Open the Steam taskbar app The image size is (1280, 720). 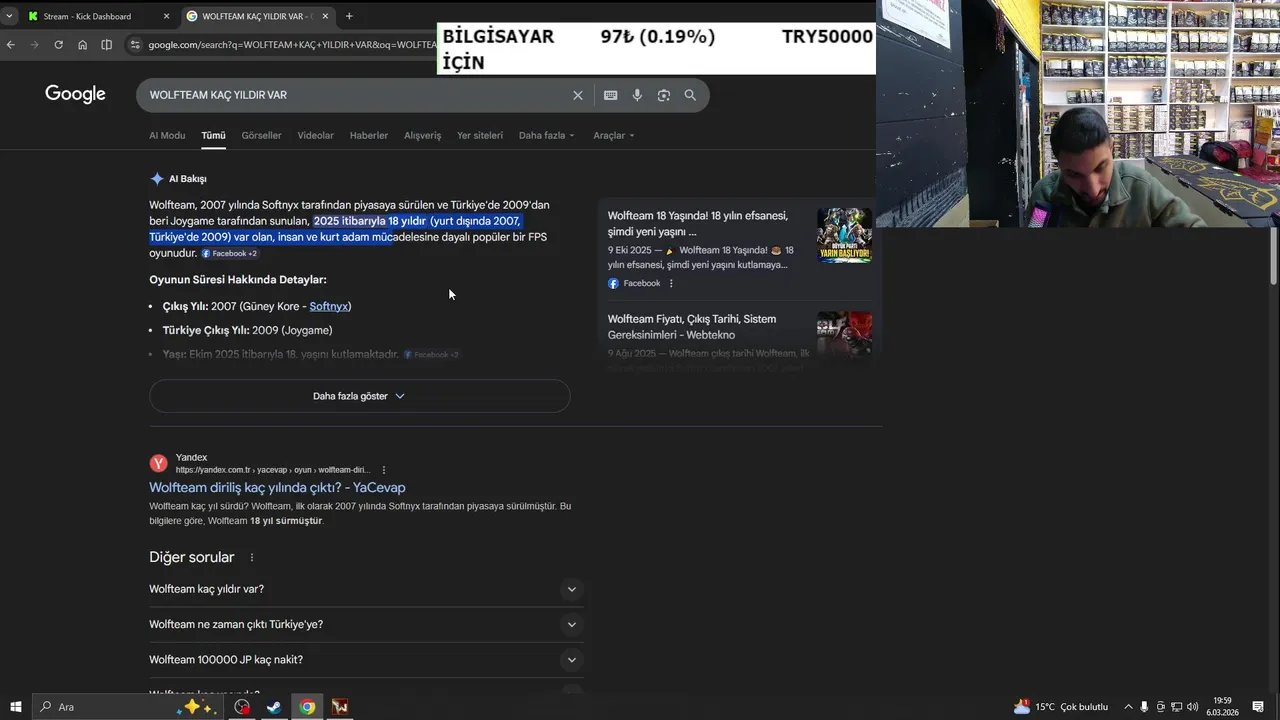[x=273, y=707]
